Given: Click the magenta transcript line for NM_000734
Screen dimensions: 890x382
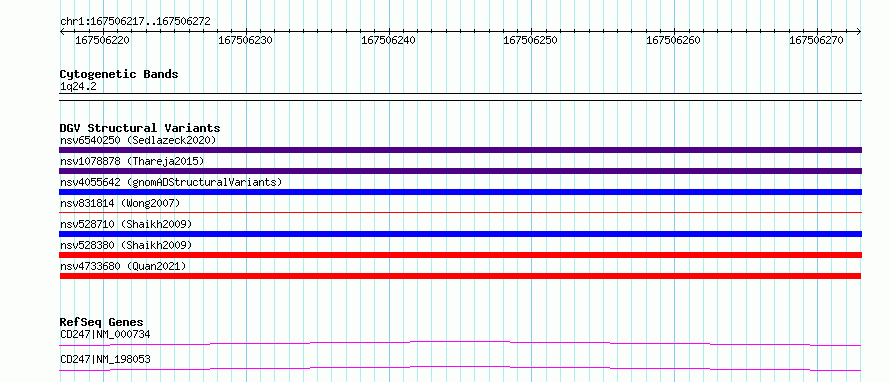Looking at the screenshot, I should click(x=460, y=343).
